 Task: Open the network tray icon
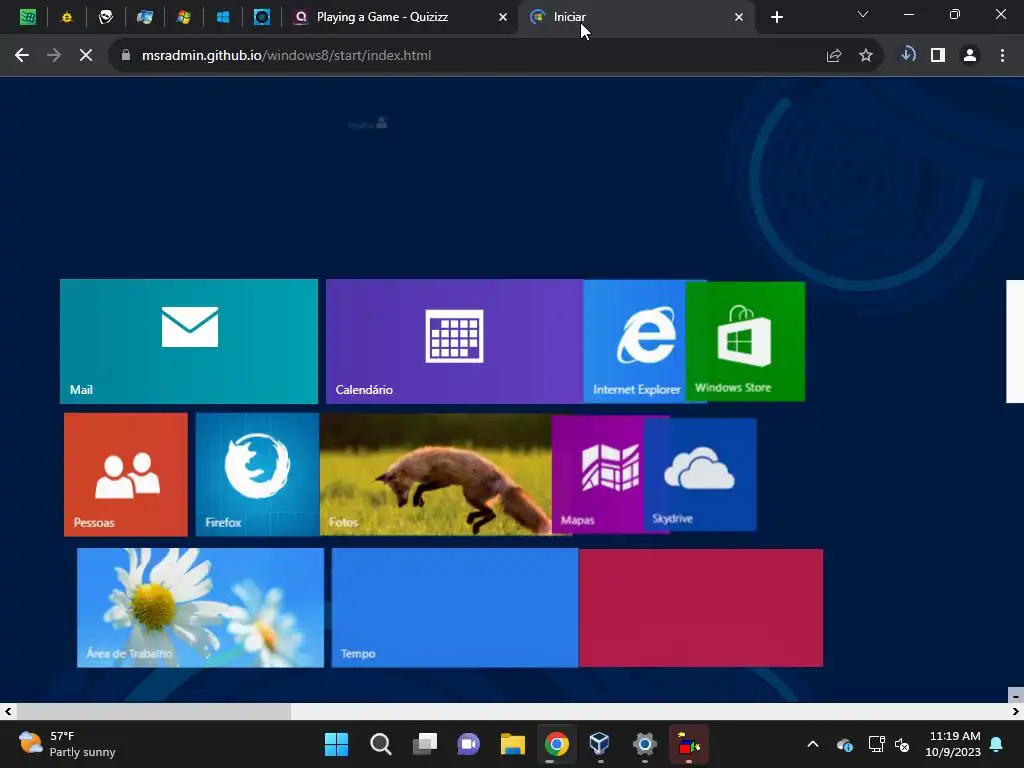coord(875,744)
